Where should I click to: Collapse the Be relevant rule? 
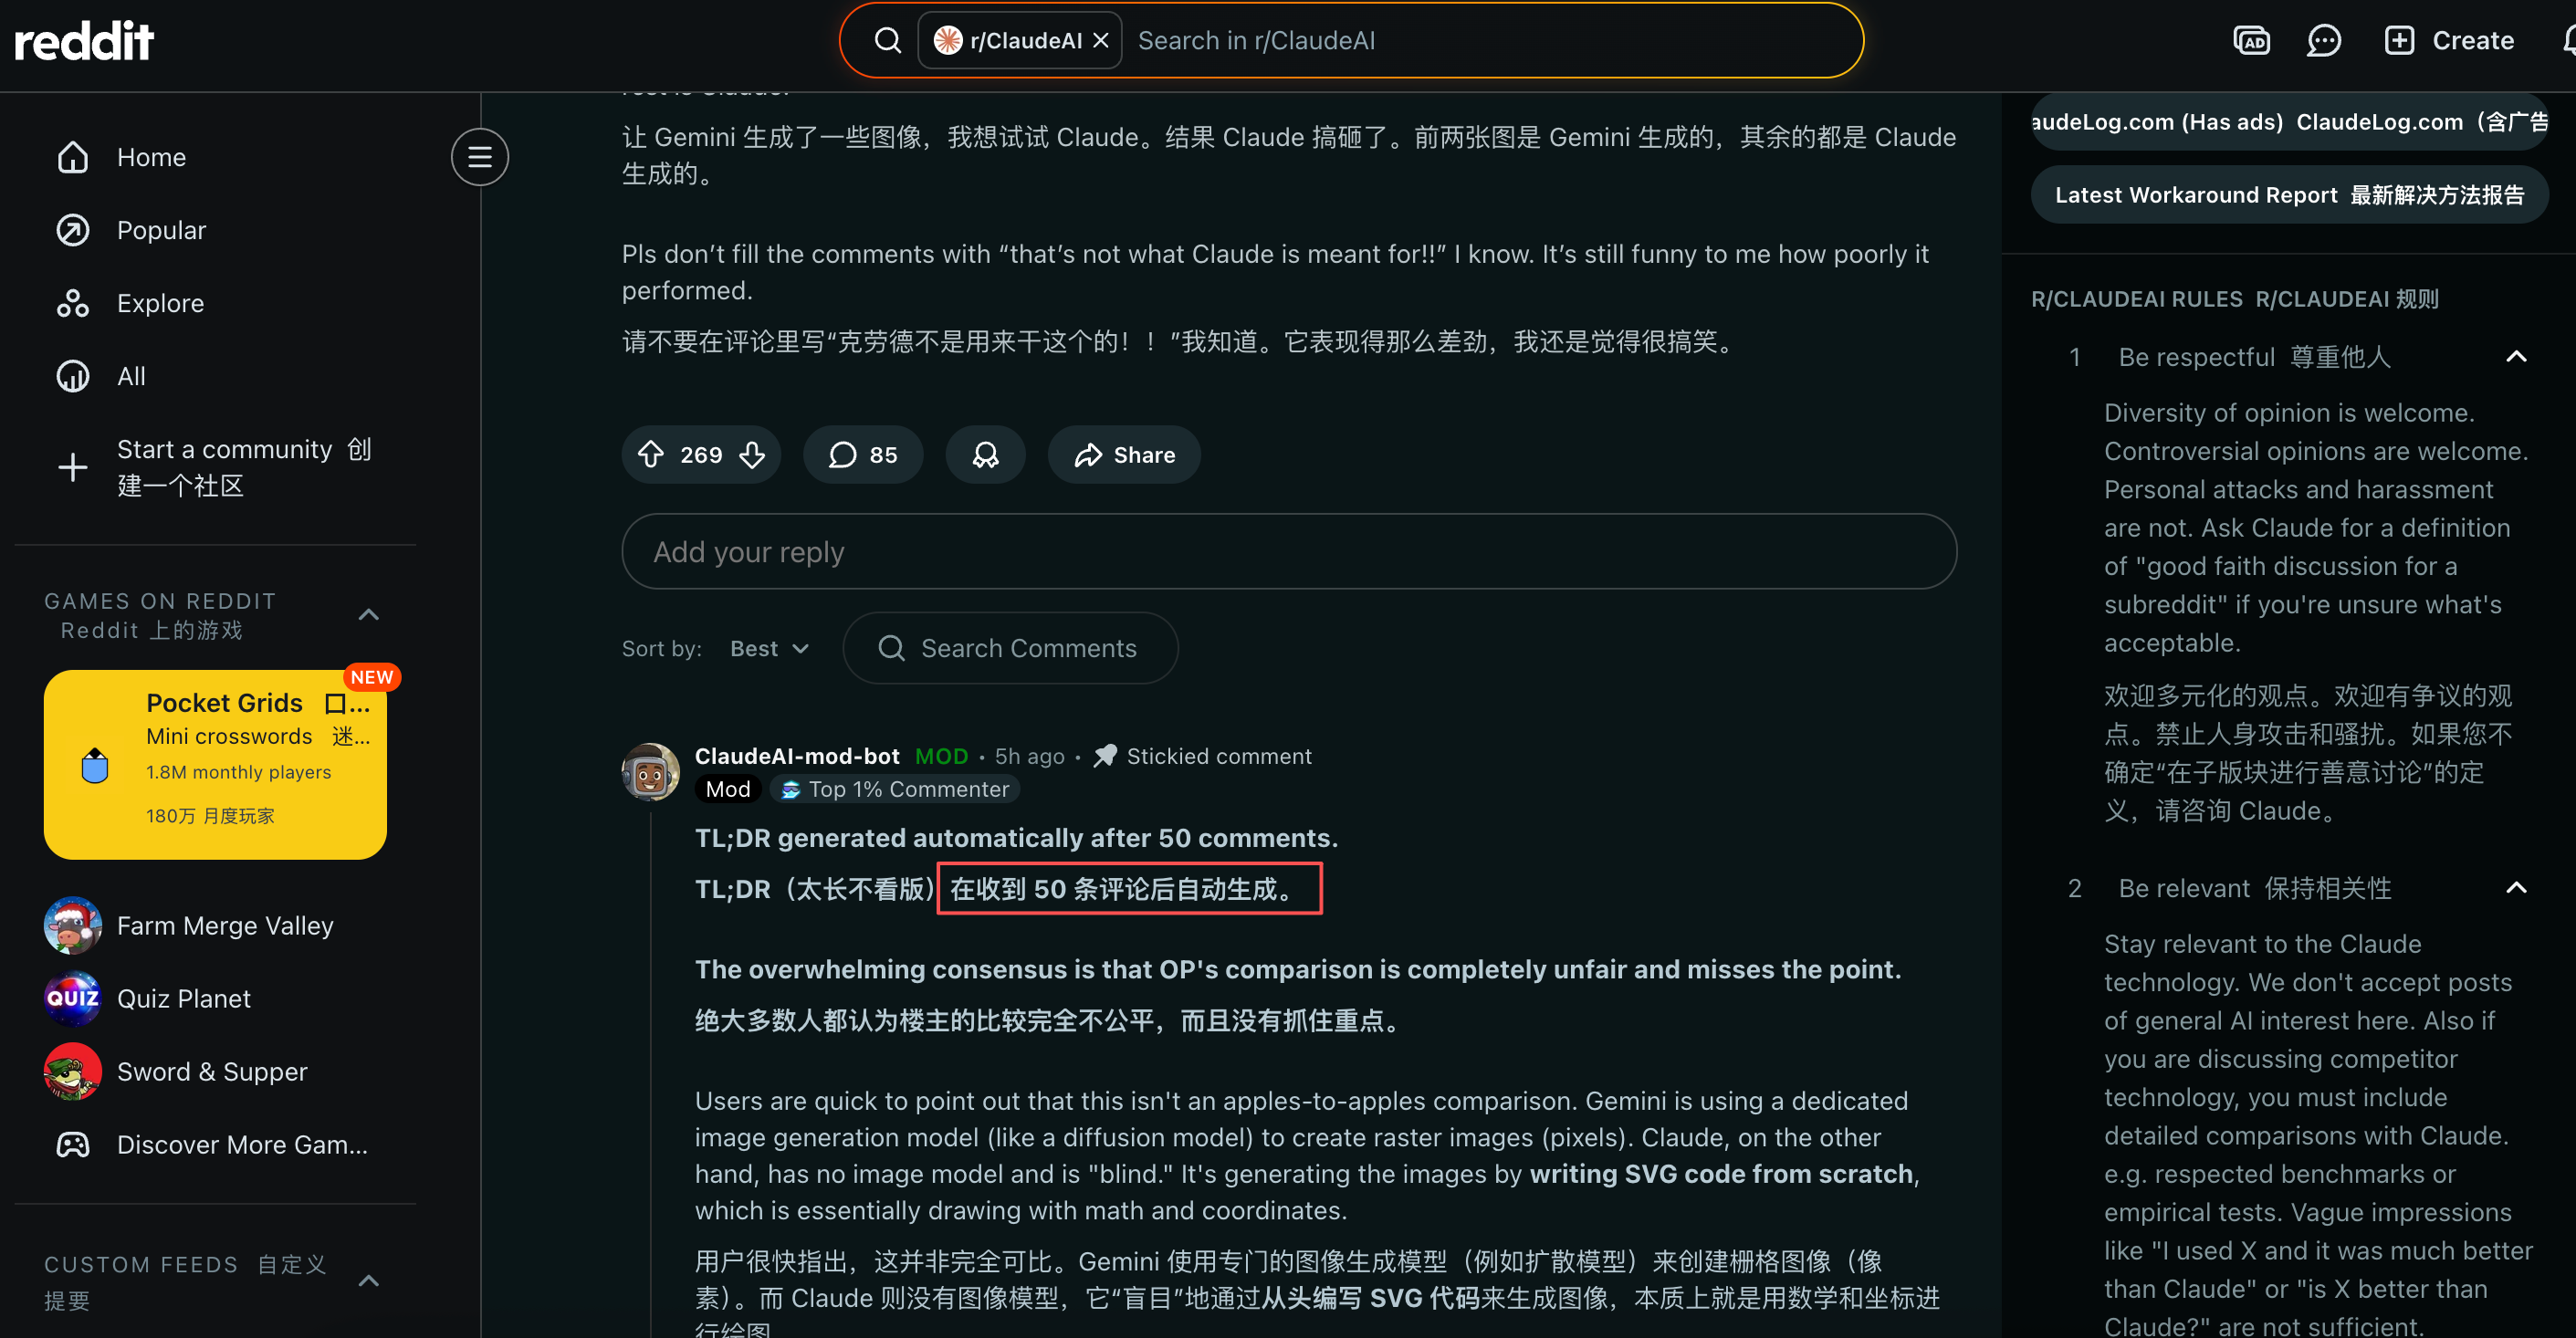pyautogui.click(x=2516, y=888)
